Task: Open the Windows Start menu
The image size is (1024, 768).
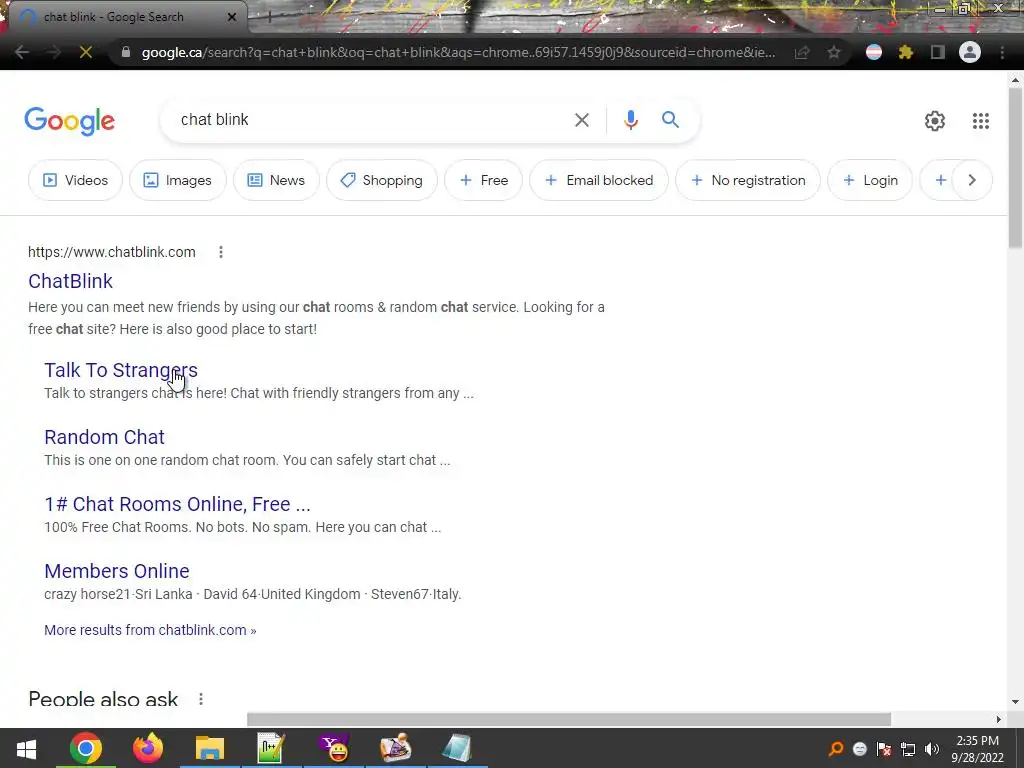Action: click(26, 748)
